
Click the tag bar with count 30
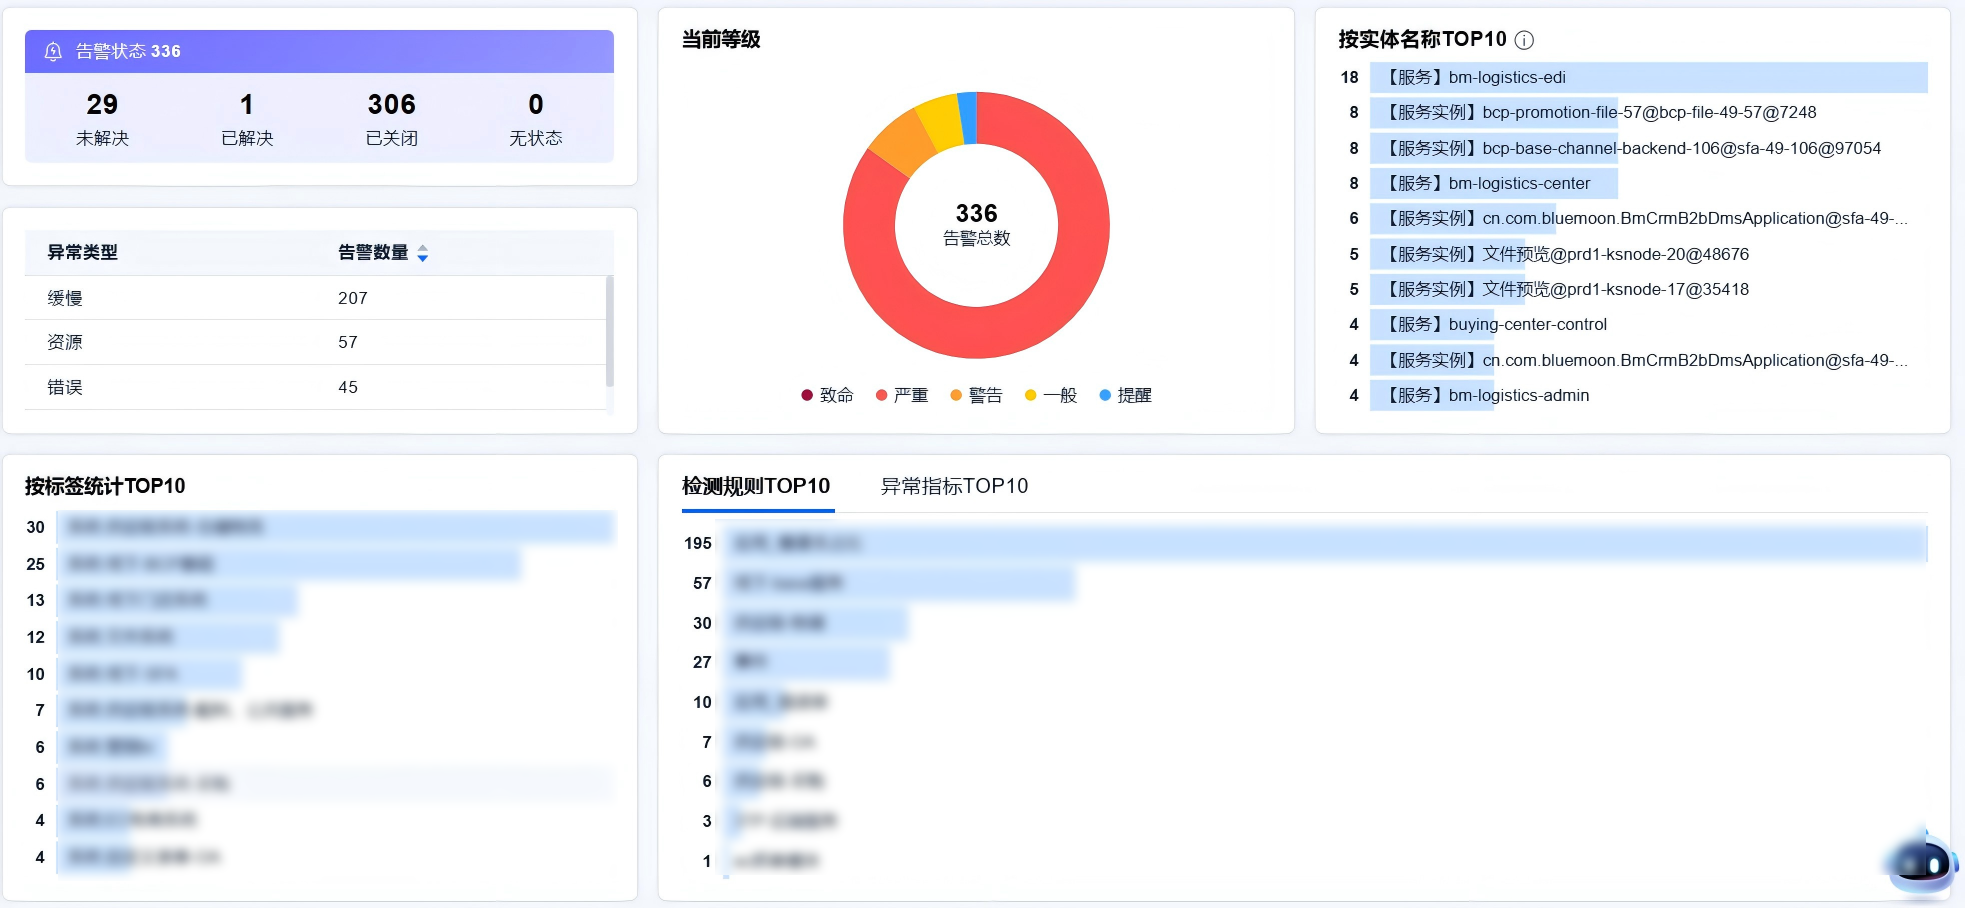tap(335, 527)
